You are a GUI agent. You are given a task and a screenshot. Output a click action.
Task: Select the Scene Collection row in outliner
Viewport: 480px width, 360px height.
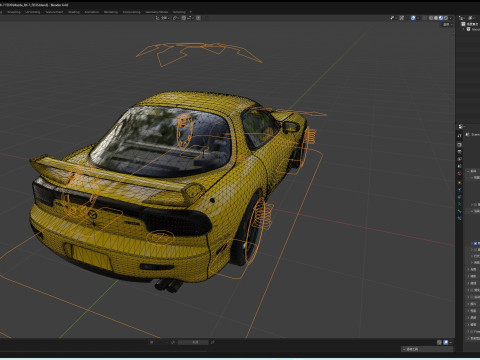click(x=470, y=24)
